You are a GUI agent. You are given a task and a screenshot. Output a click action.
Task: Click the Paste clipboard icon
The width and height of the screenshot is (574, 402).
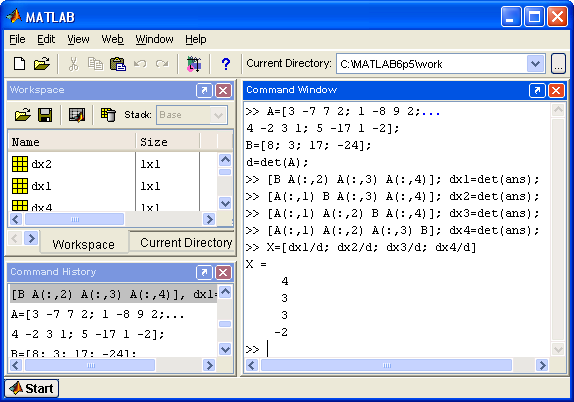(118, 64)
